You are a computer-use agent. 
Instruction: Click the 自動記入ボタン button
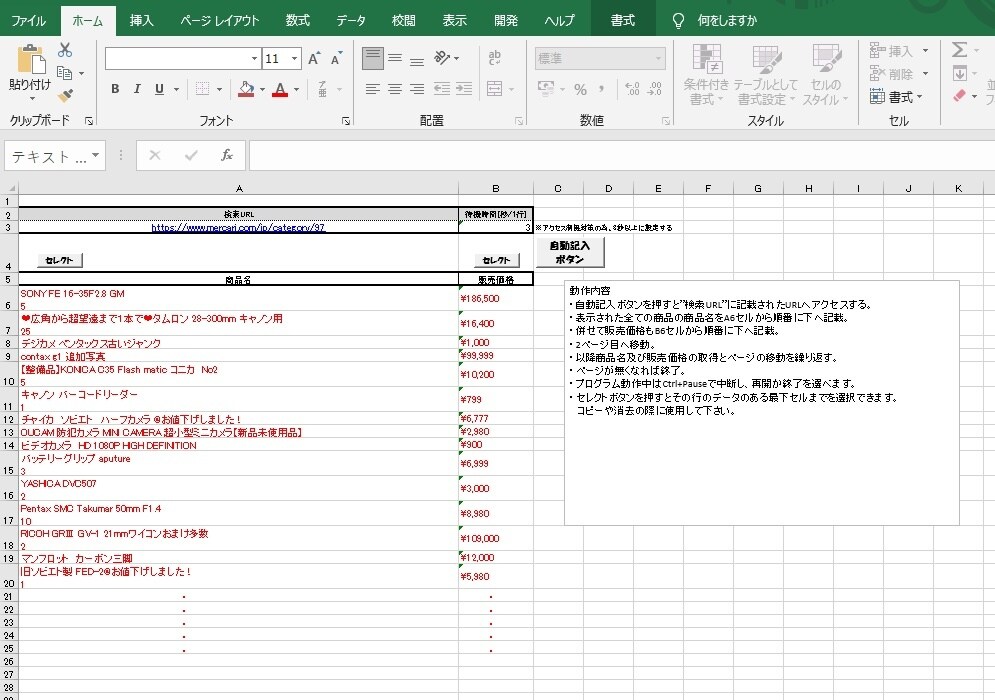pos(570,252)
